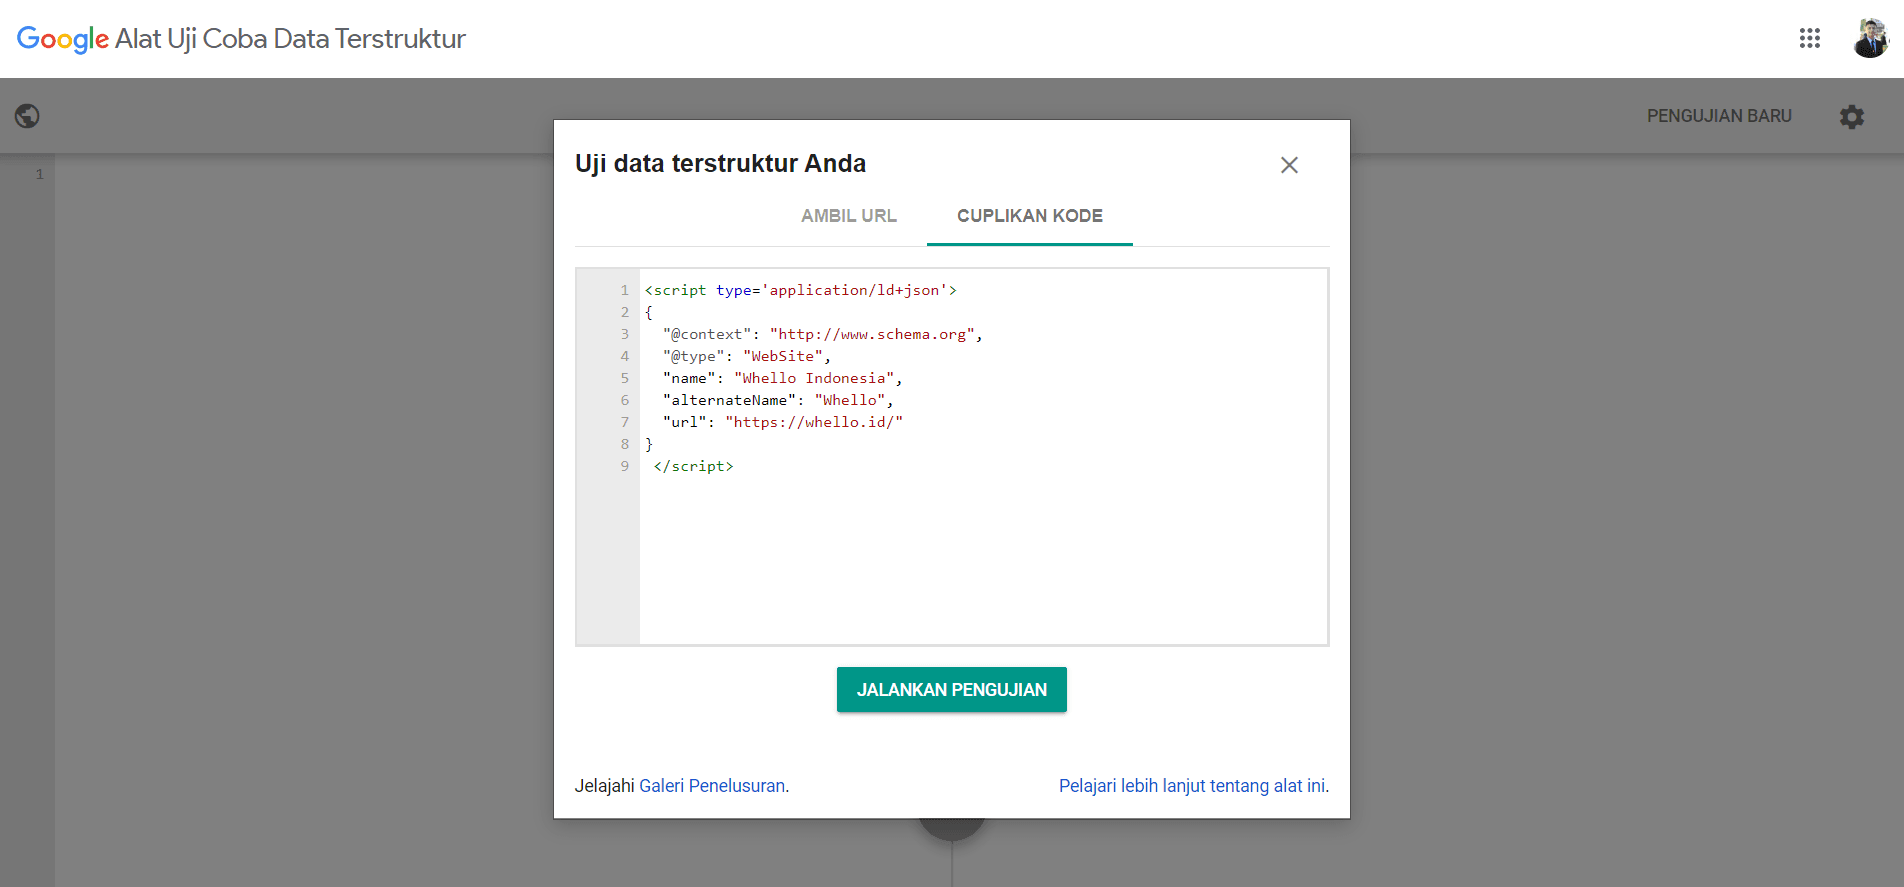The image size is (1904, 887).
Task: Open the Google apps grid menu
Action: (1809, 38)
